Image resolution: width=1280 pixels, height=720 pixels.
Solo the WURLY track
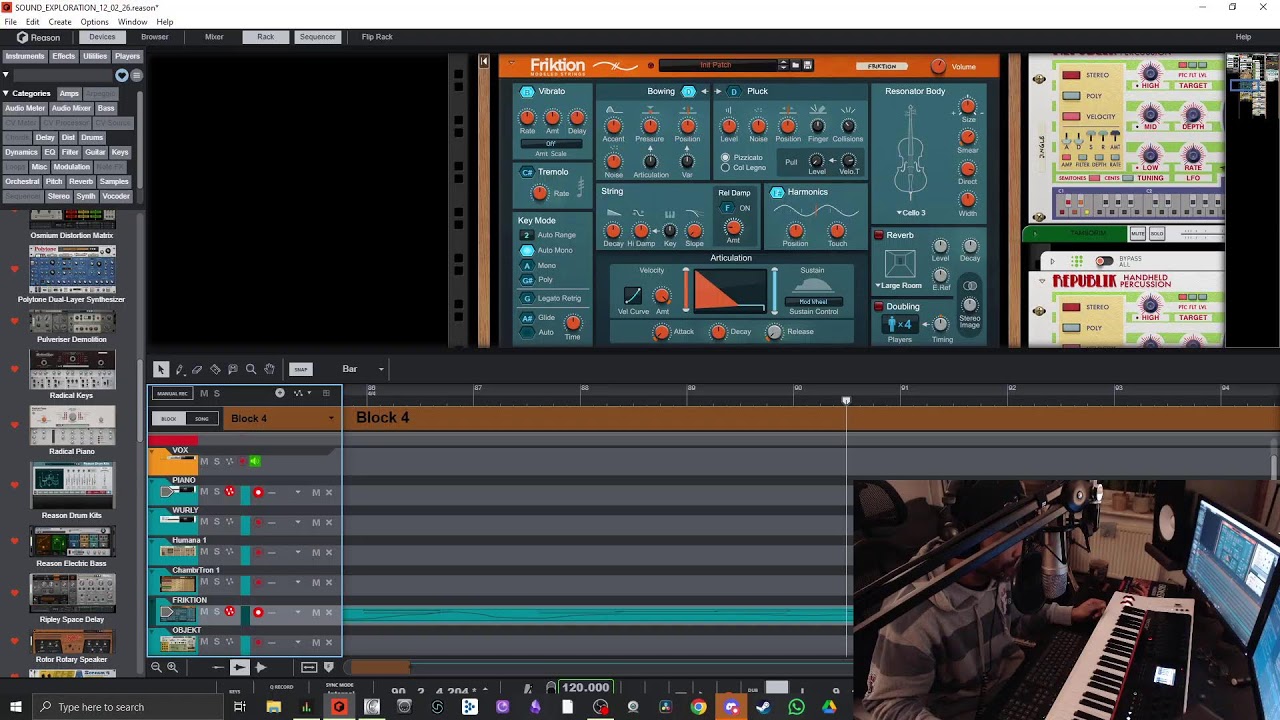216,522
